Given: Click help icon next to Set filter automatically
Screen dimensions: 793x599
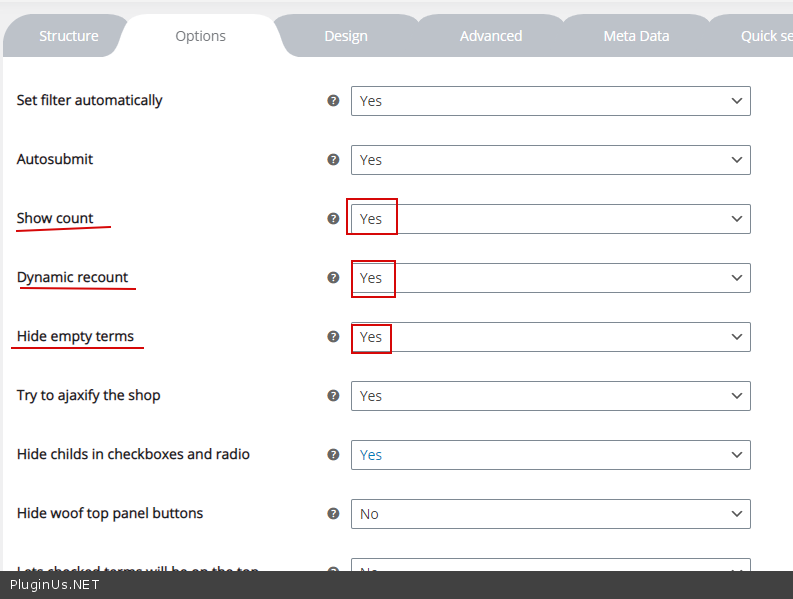Looking at the screenshot, I should coord(334,101).
